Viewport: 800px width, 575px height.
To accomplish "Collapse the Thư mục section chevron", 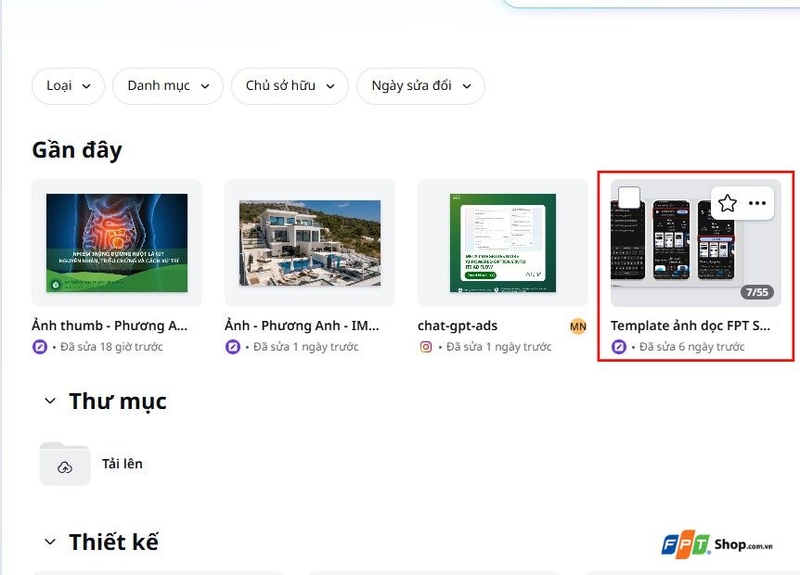I will (50, 401).
